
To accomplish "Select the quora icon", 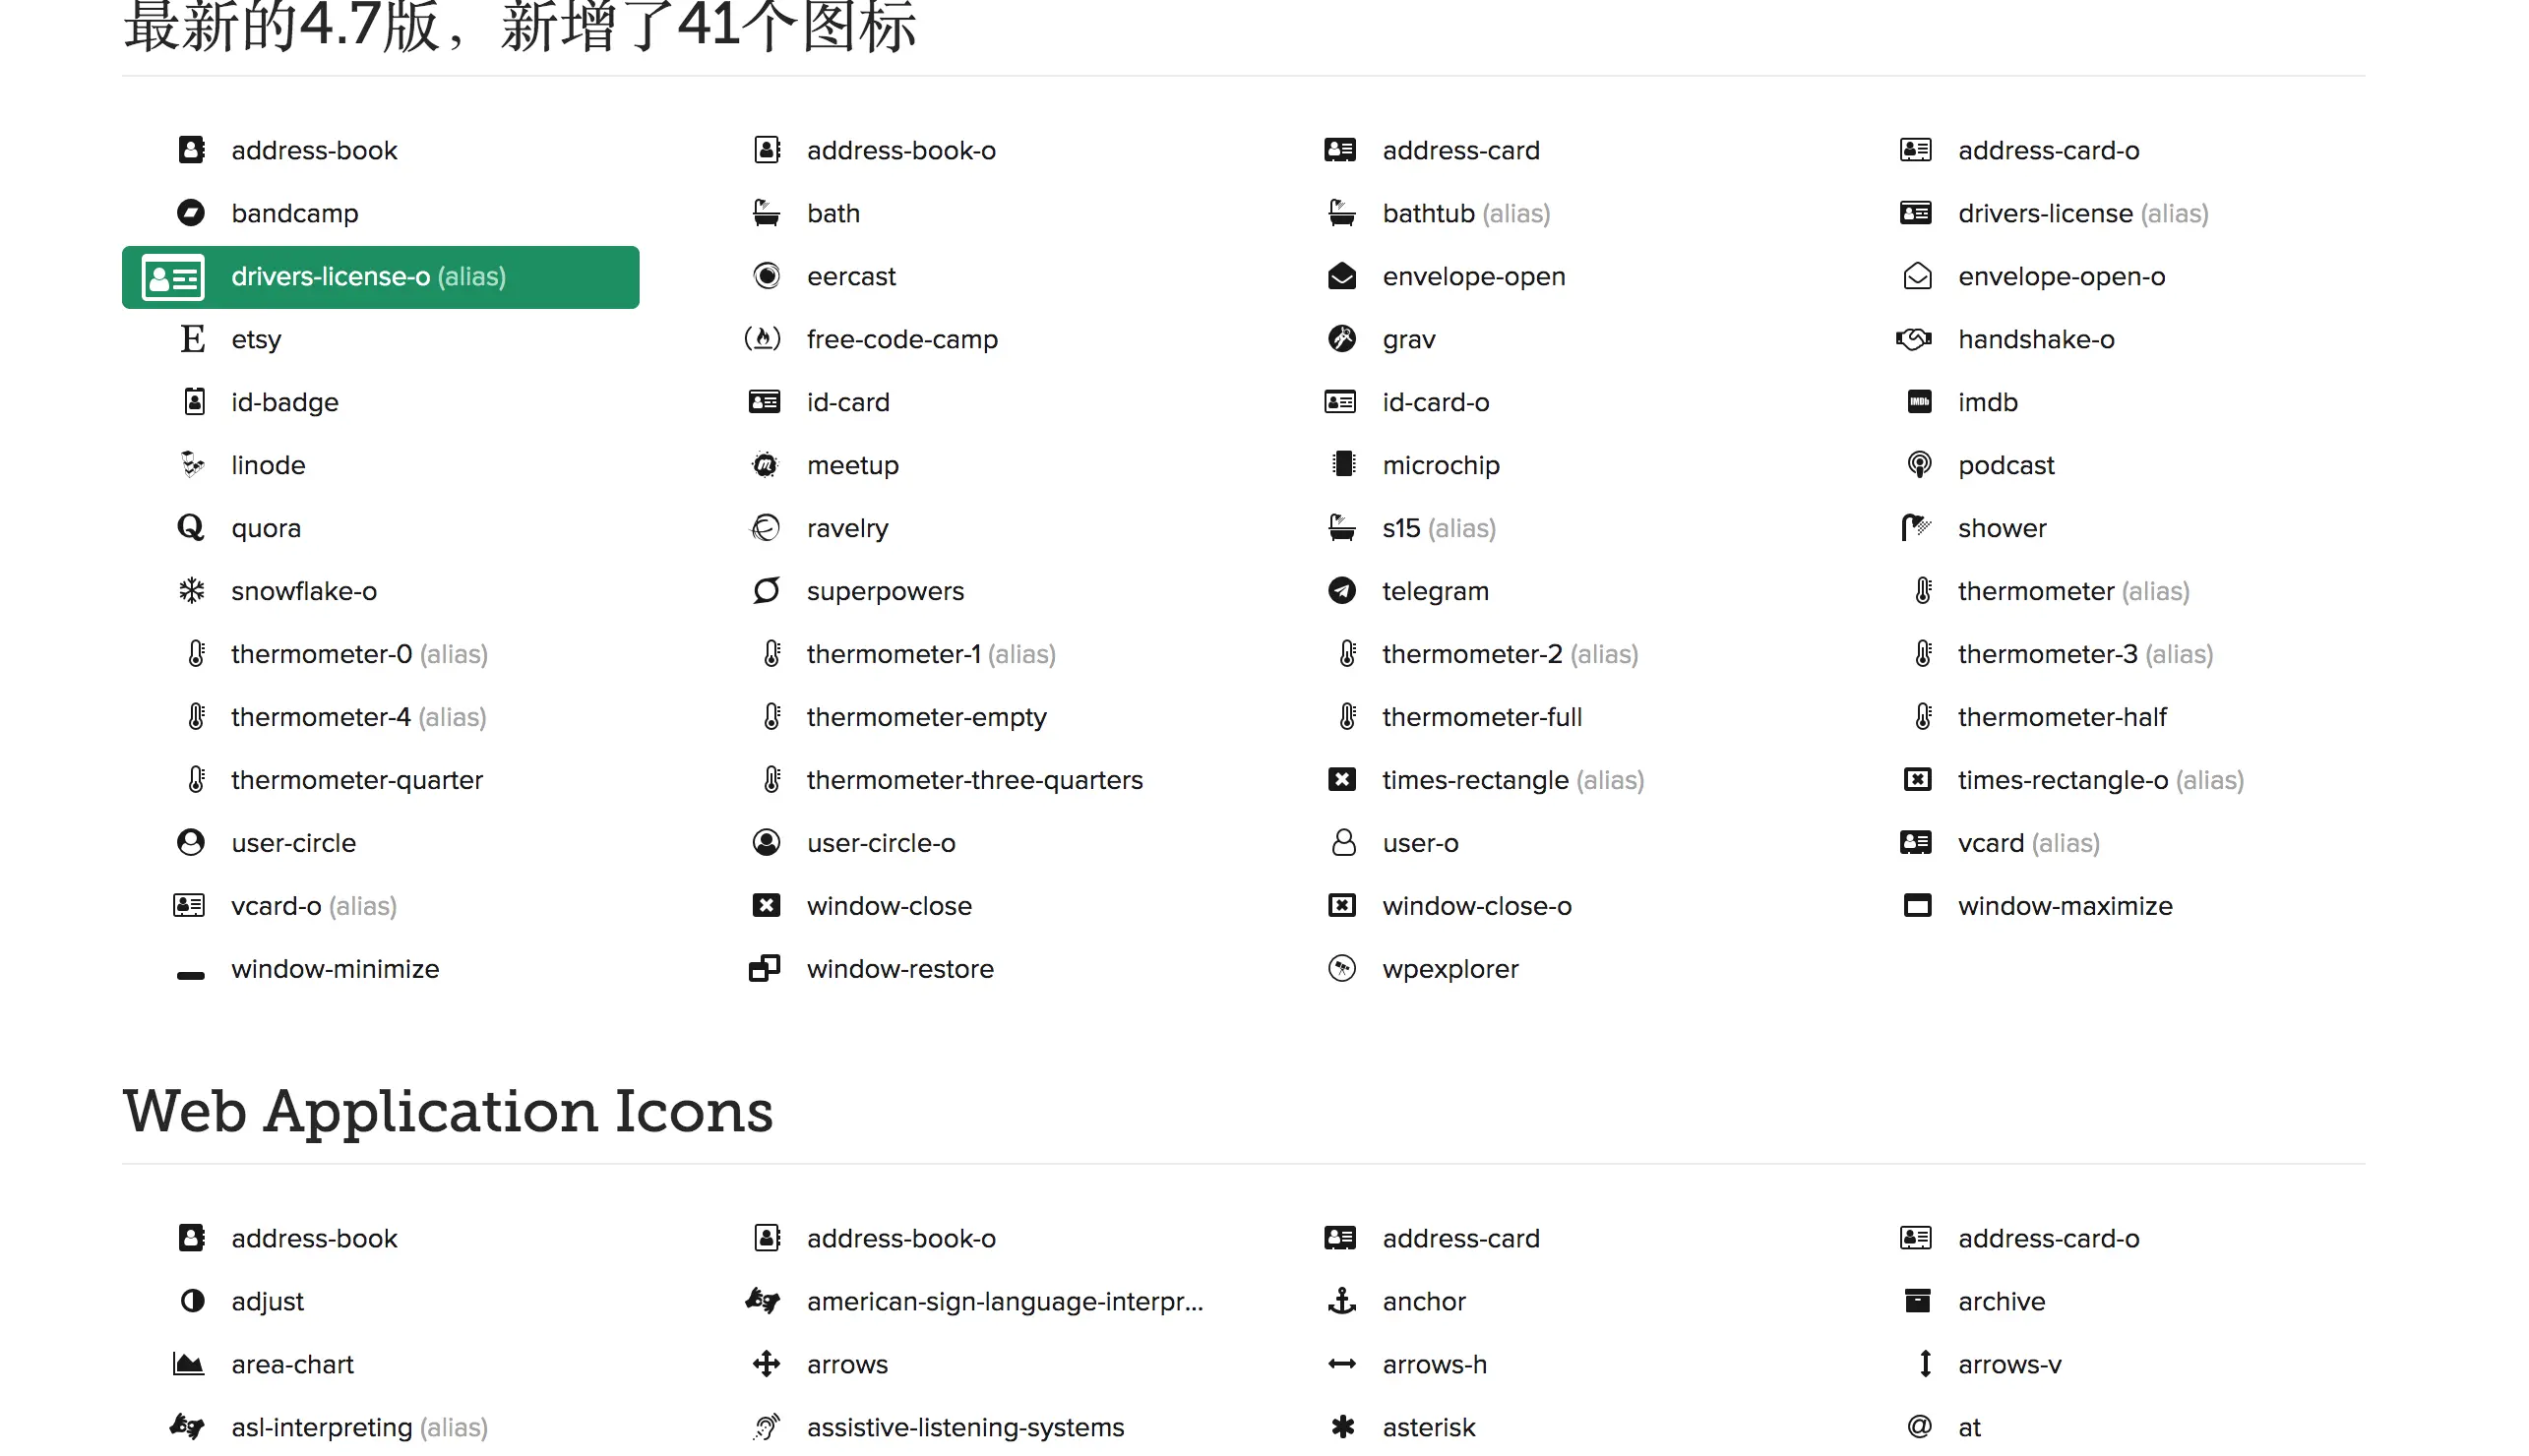I will point(190,528).
